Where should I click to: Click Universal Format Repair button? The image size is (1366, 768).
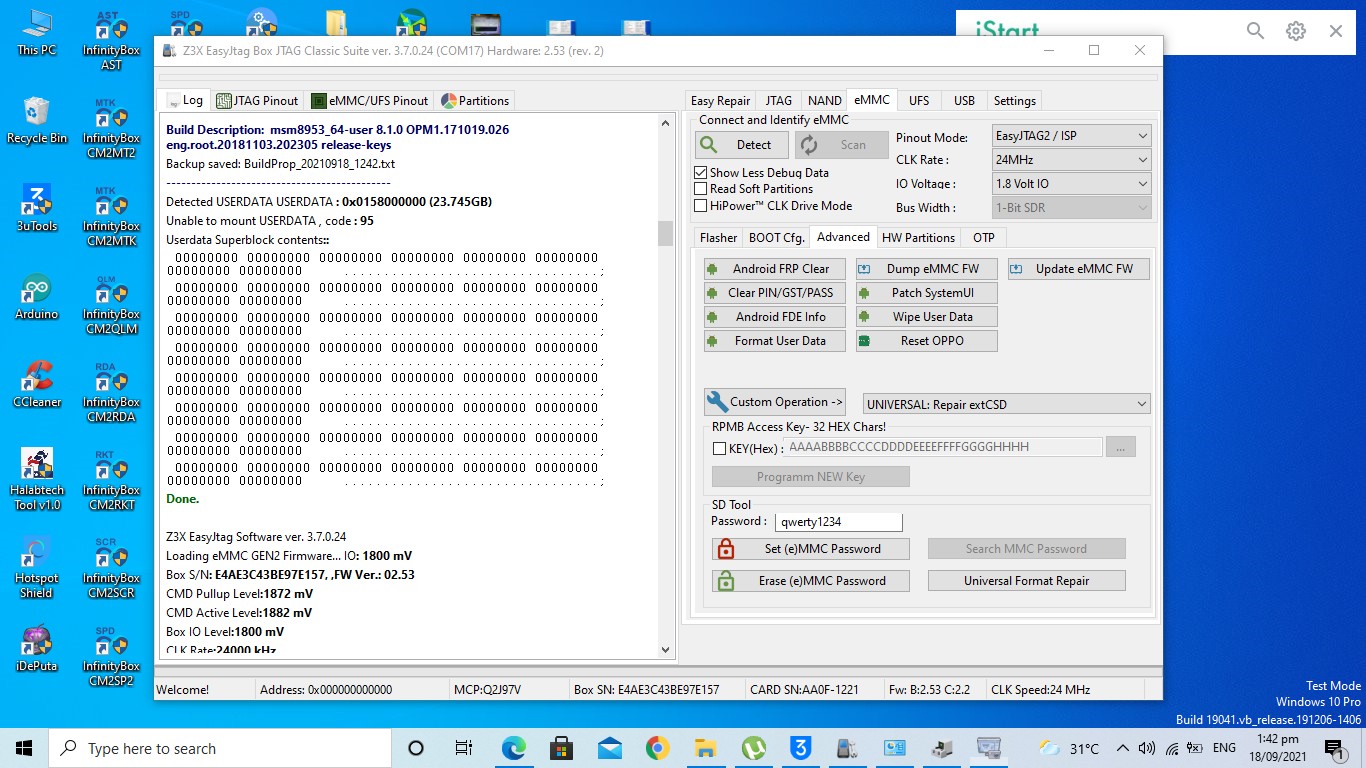point(1026,581)
